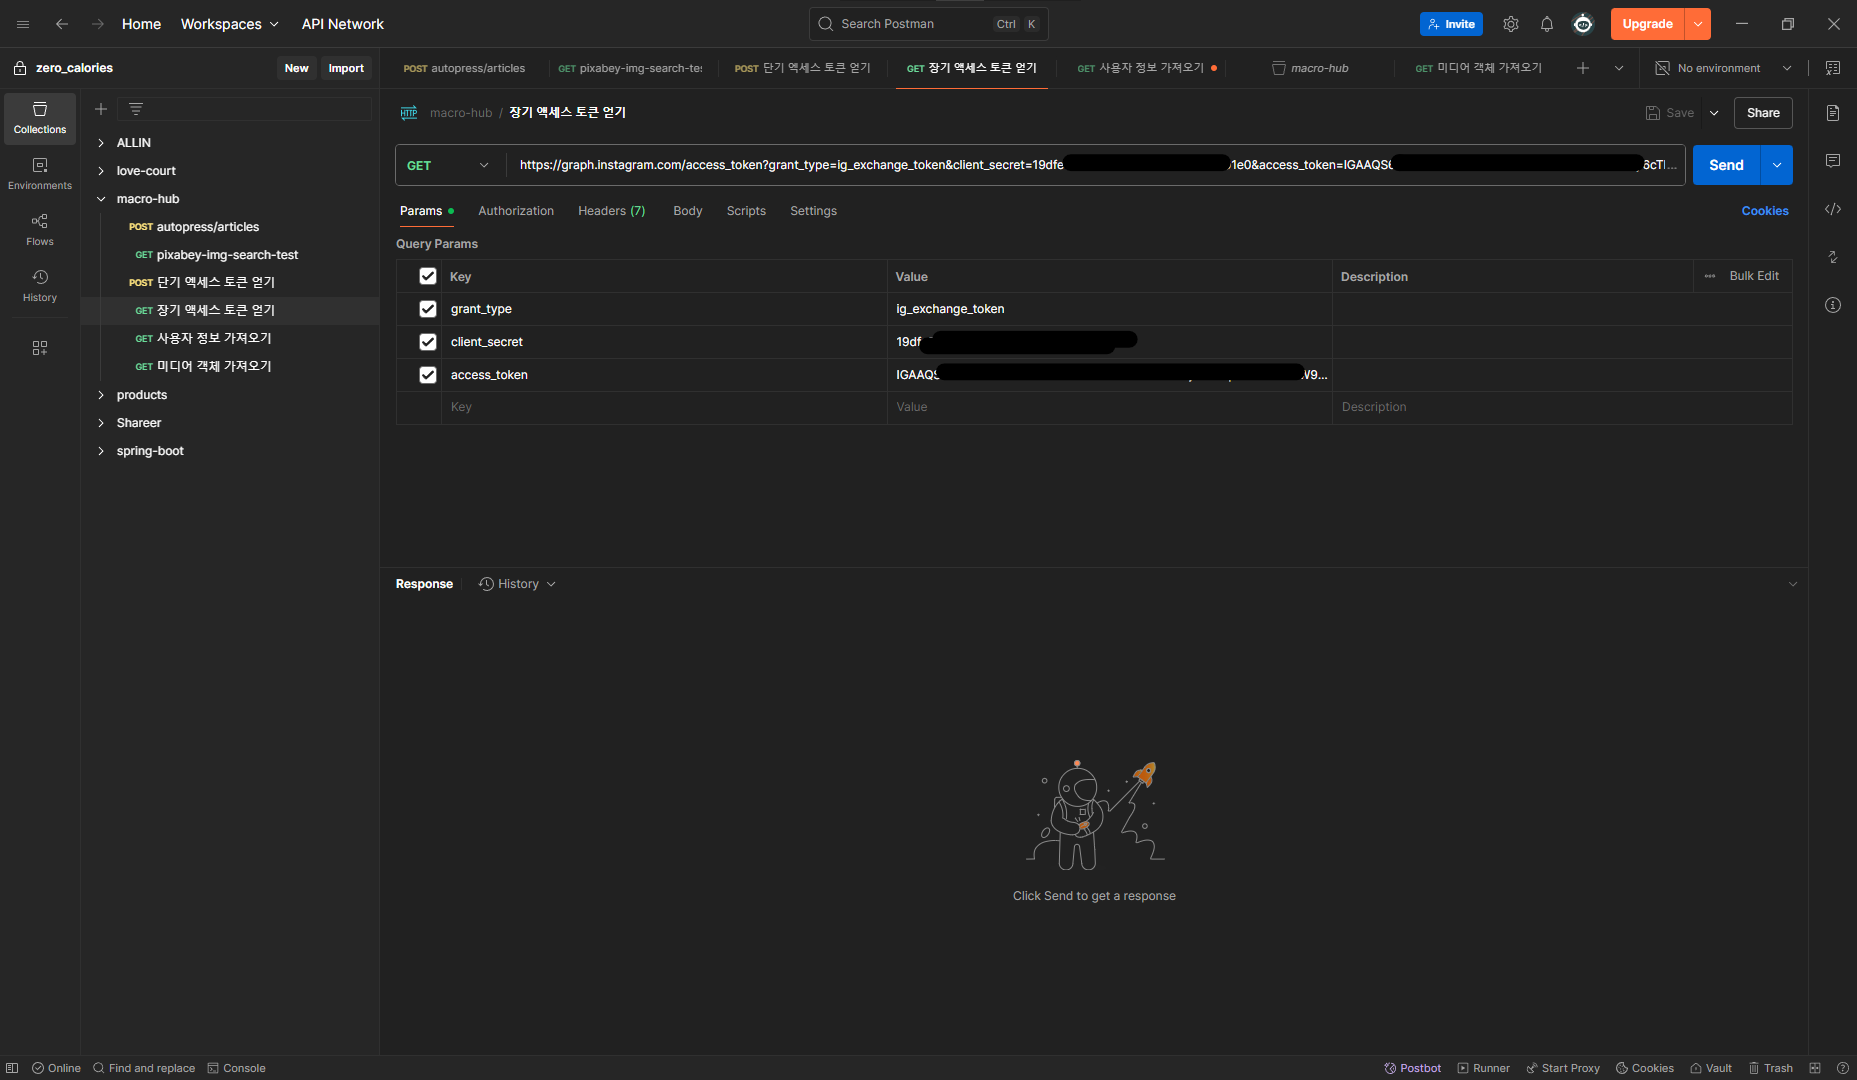Viewport: 1857px width, 1080px height.
Task: Go back with the left arrow
Action: [x=62, y=24]
